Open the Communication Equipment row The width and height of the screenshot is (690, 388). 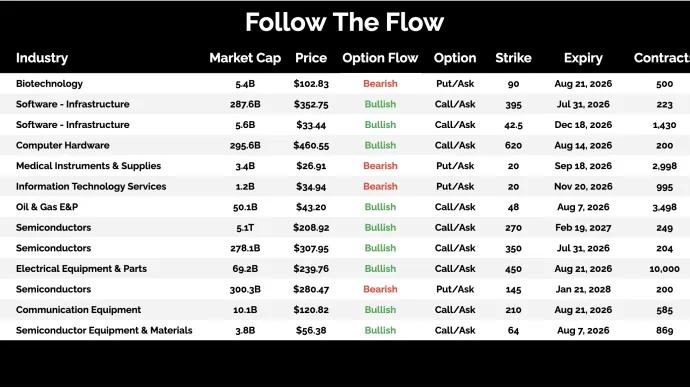coord(345,310)
